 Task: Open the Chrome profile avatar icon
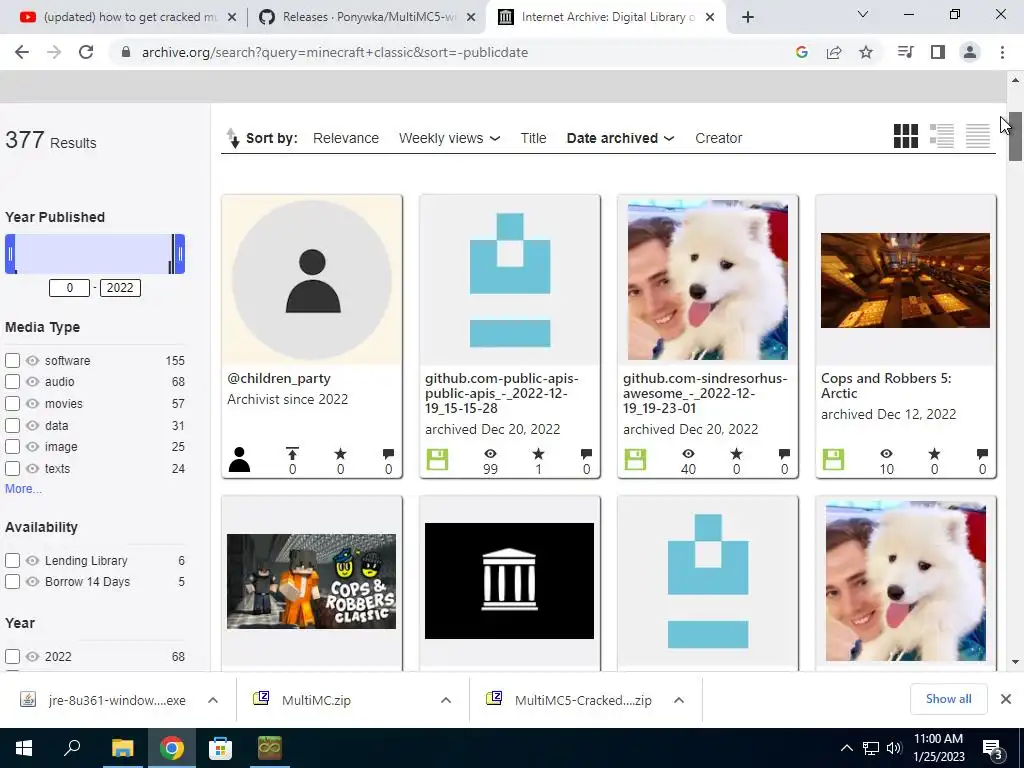970,52
